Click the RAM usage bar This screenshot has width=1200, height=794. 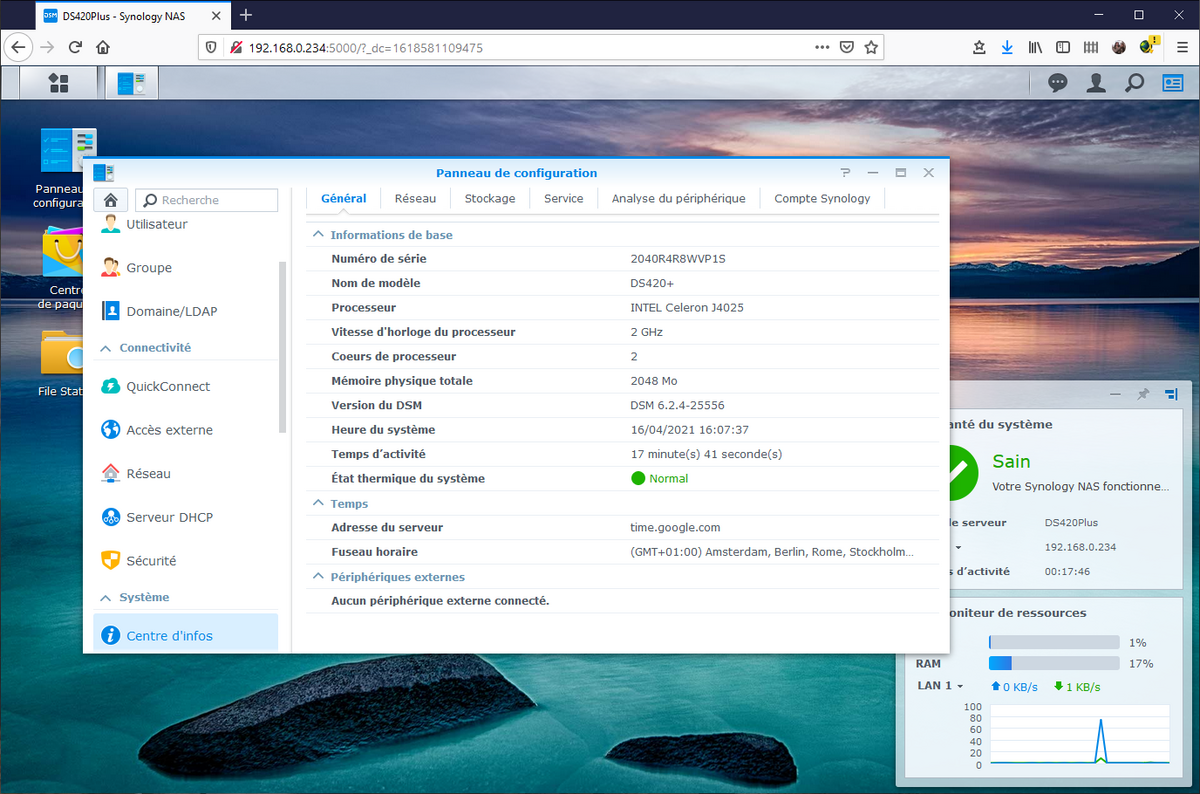point(1054,663)
